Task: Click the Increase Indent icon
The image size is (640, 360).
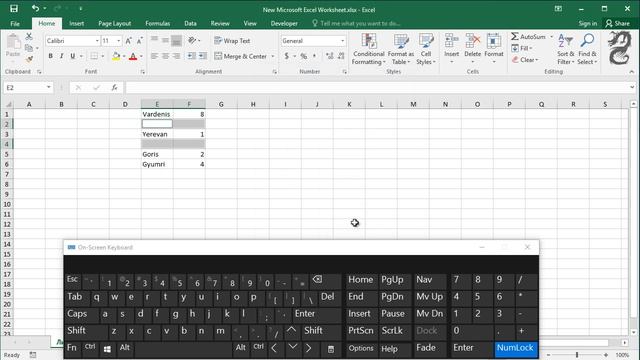Action: point(202,56)
